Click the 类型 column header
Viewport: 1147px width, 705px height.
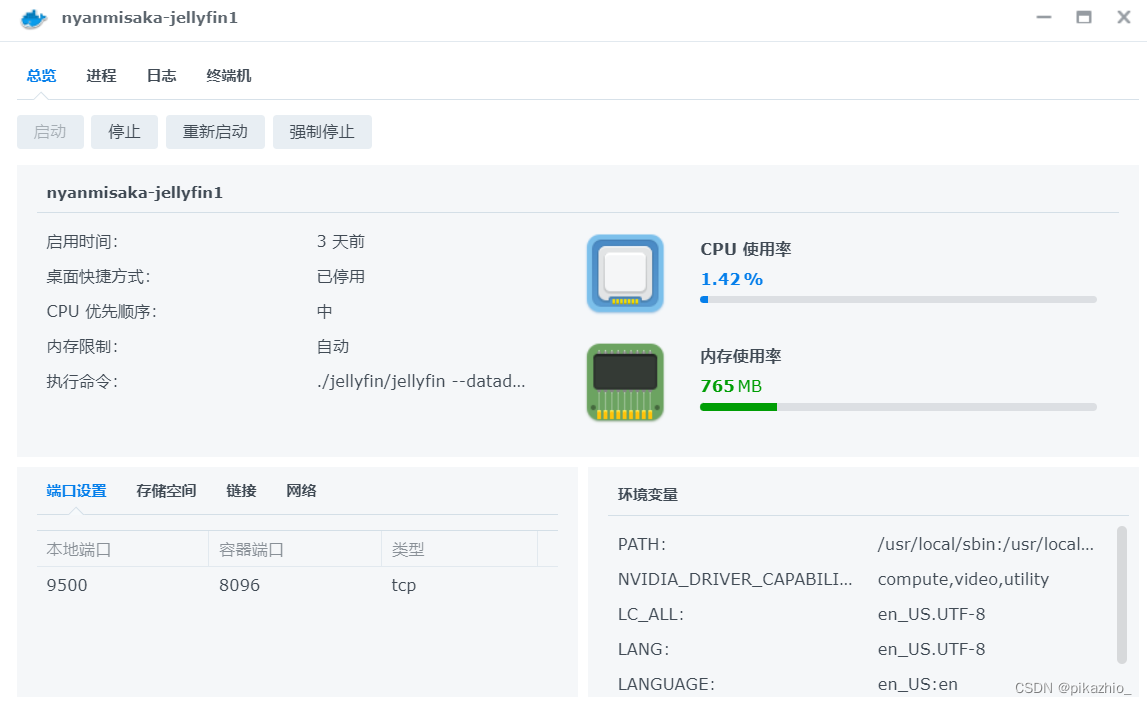(x=459, y=549)
